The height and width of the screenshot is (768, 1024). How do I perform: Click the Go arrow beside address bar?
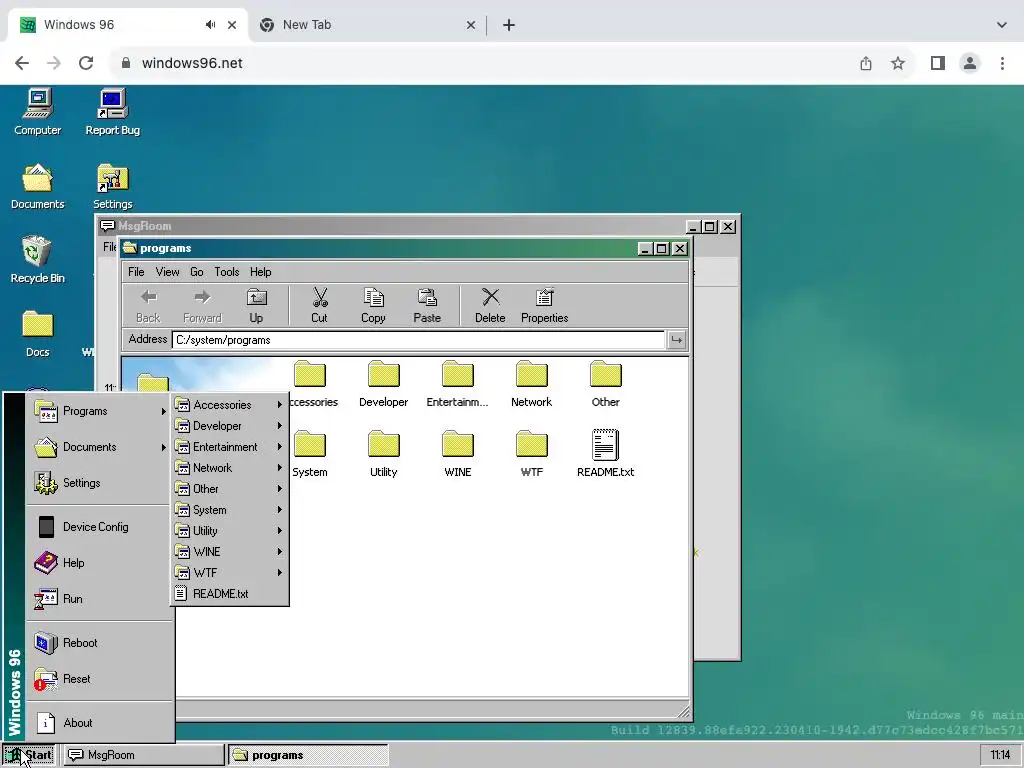pyautogui.click(x=677, y=340)
